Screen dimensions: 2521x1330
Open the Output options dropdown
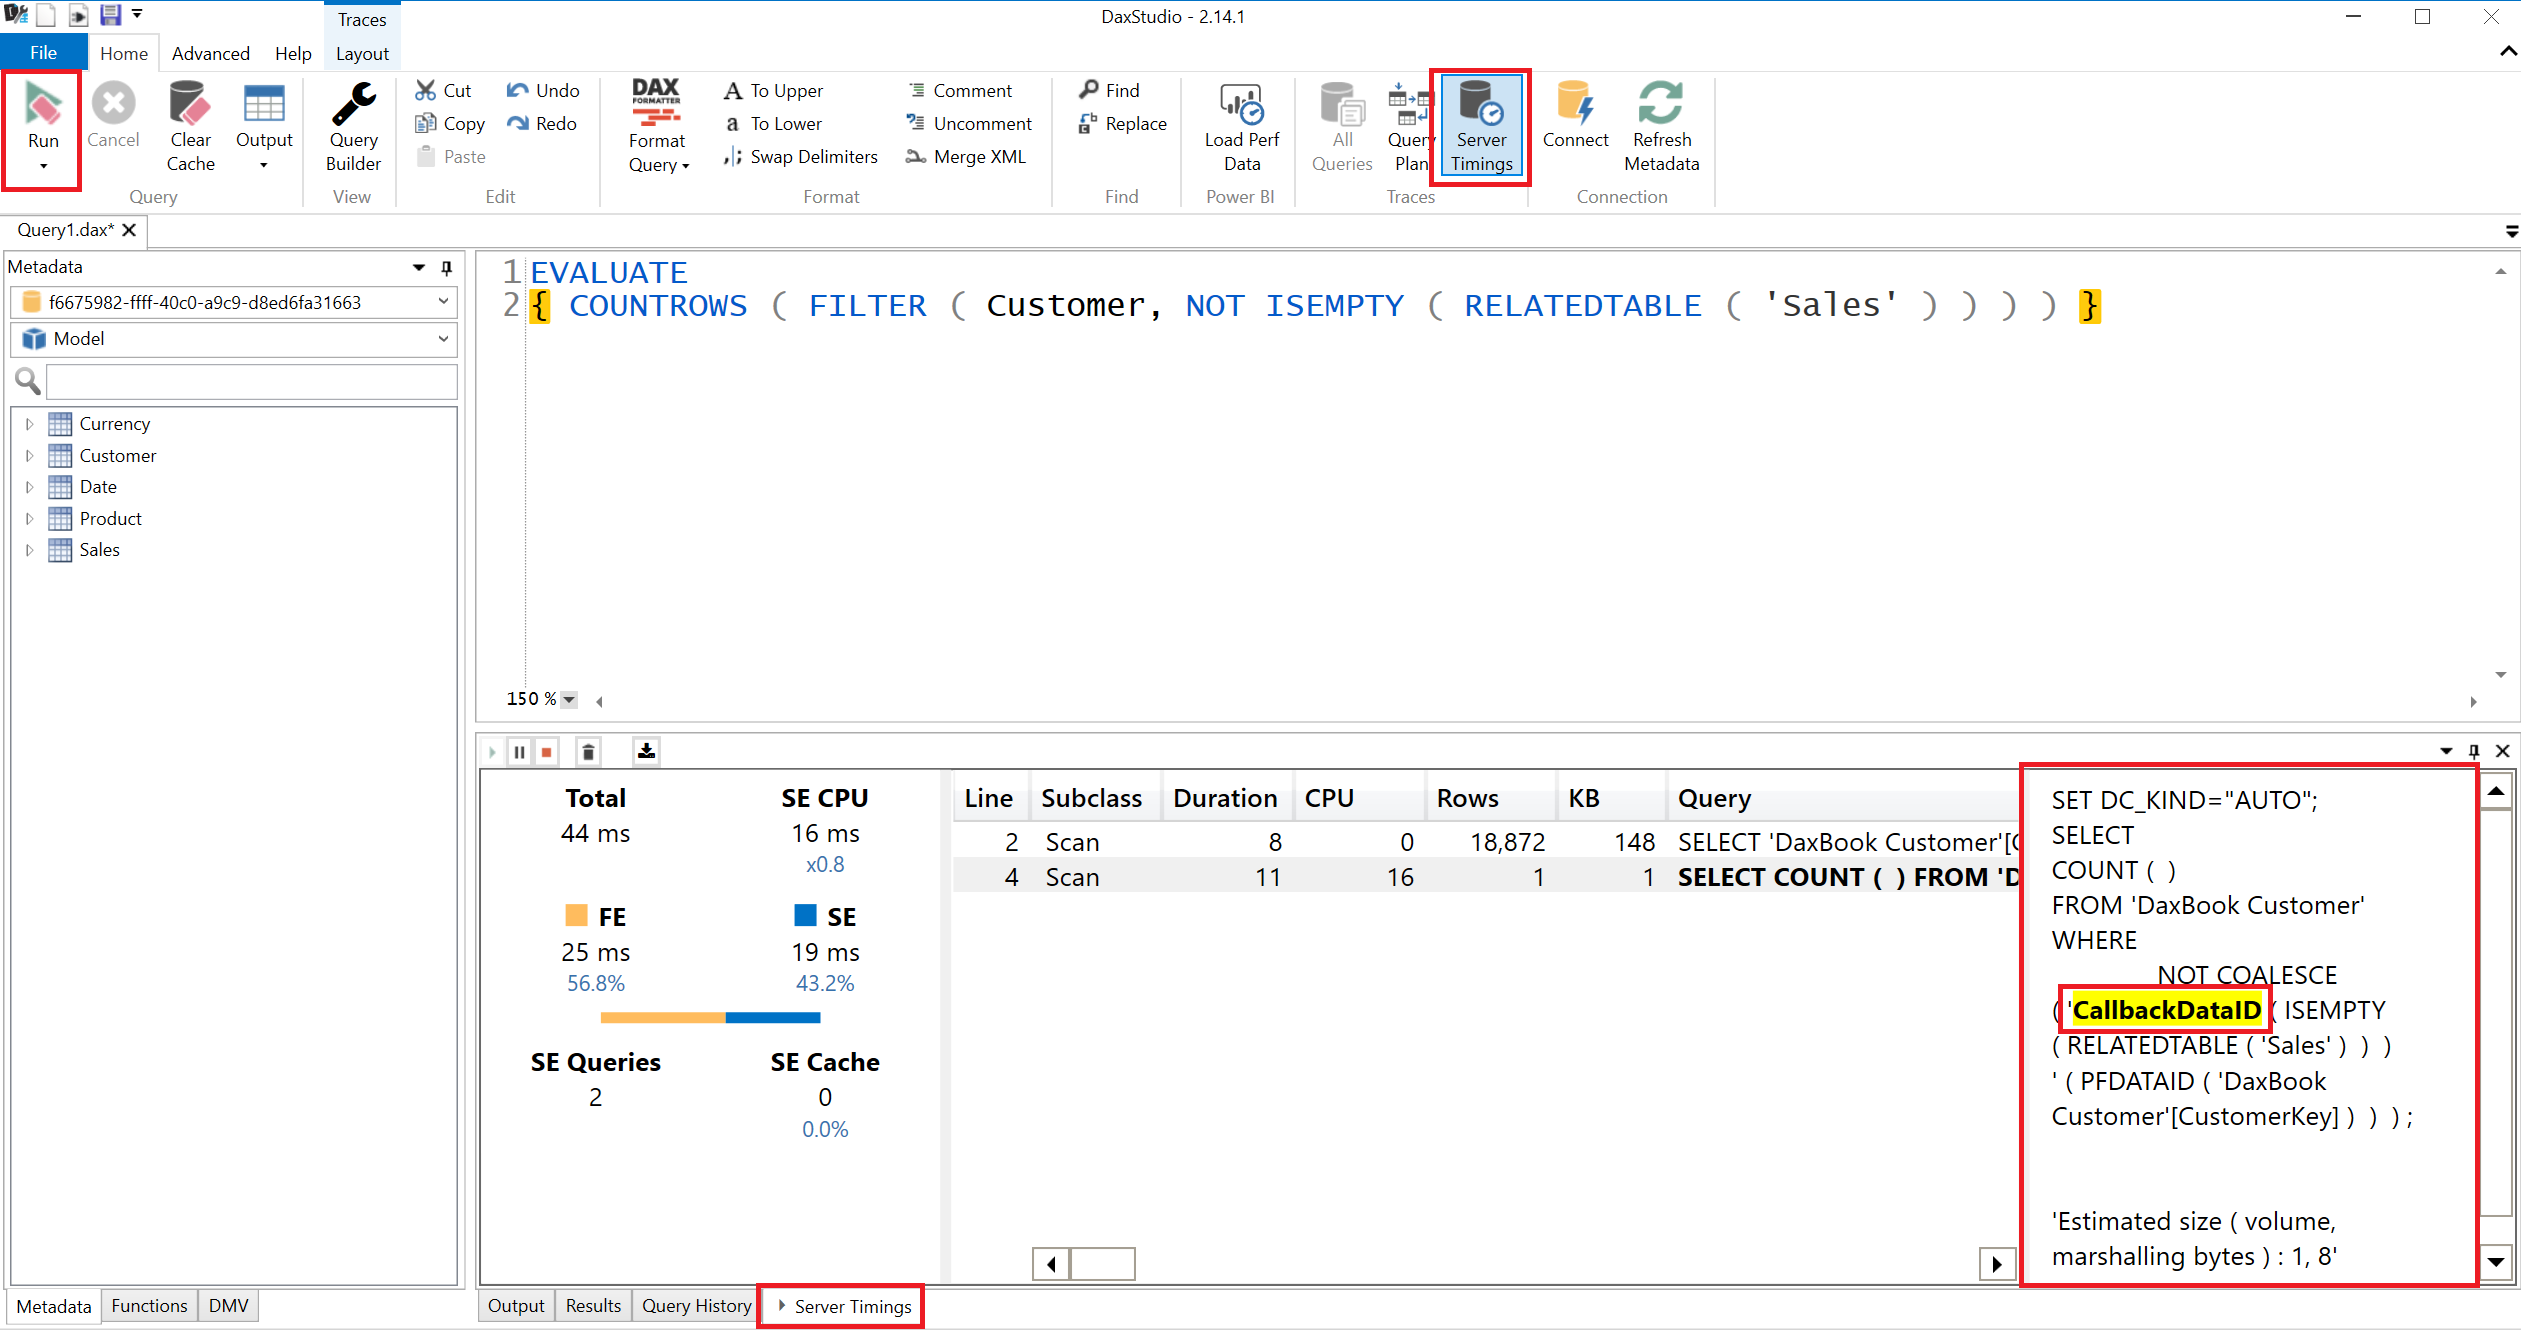pyautogui.click(x=264, y=166)
